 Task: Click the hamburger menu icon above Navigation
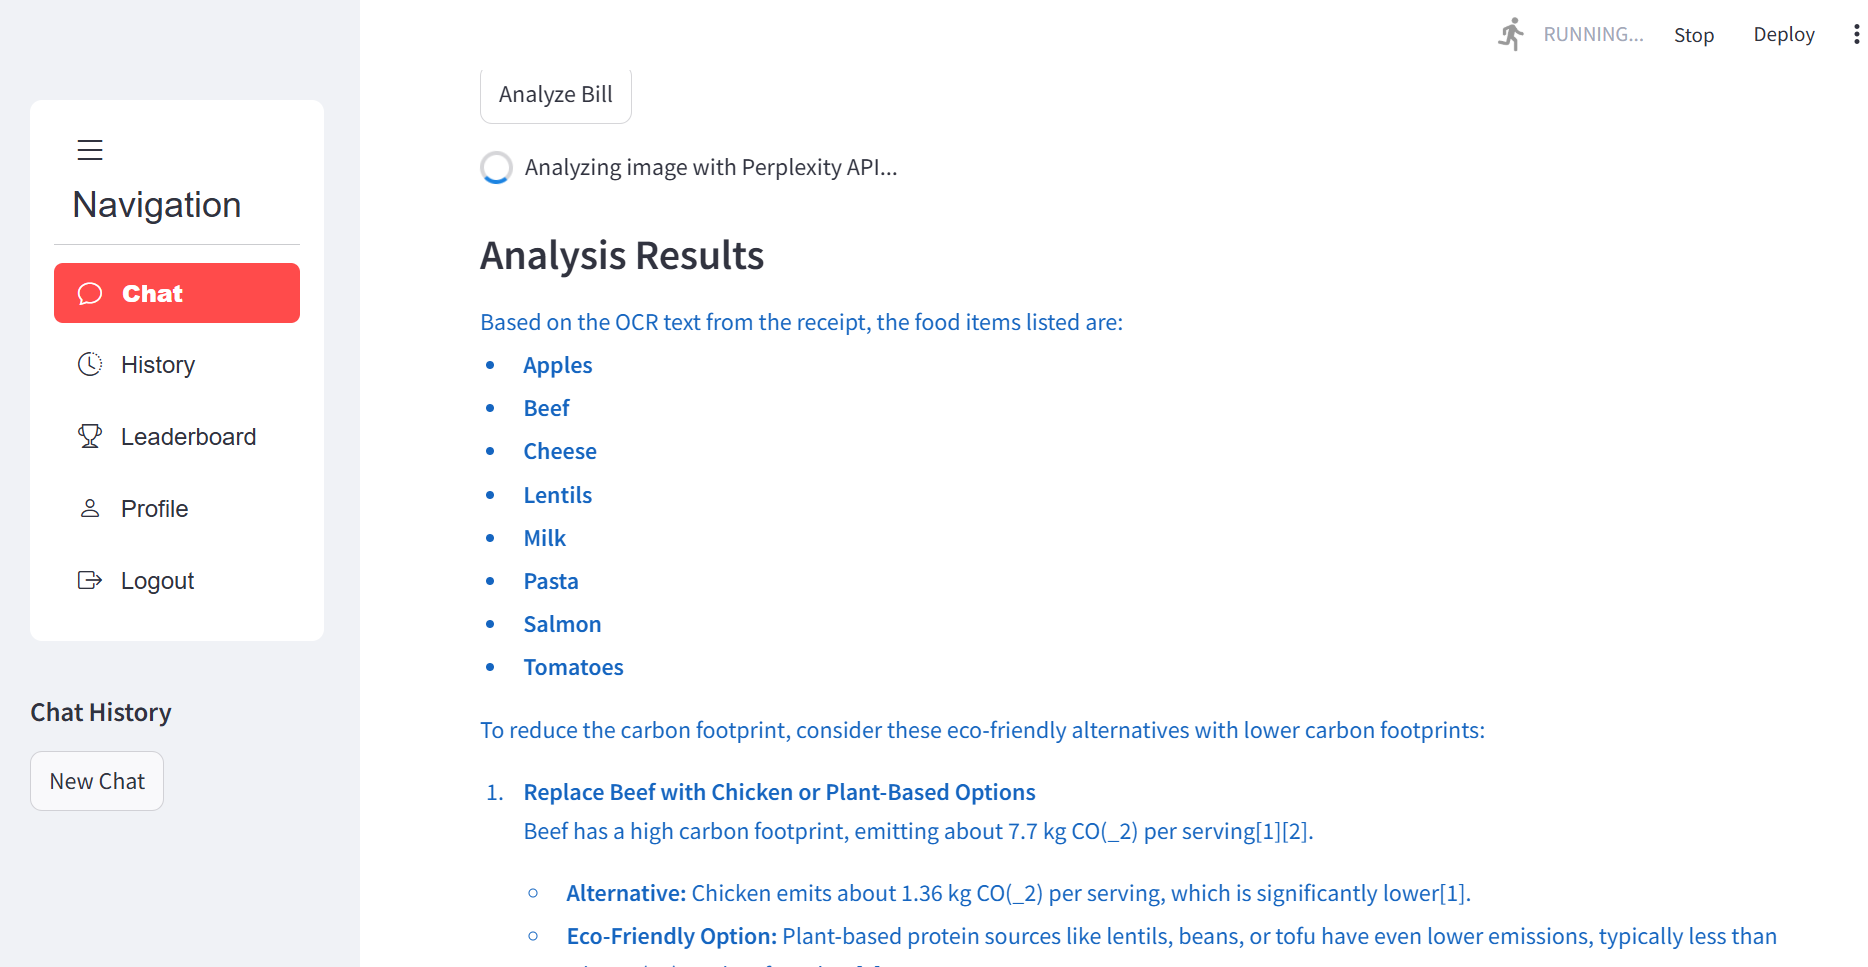point(90,150)
